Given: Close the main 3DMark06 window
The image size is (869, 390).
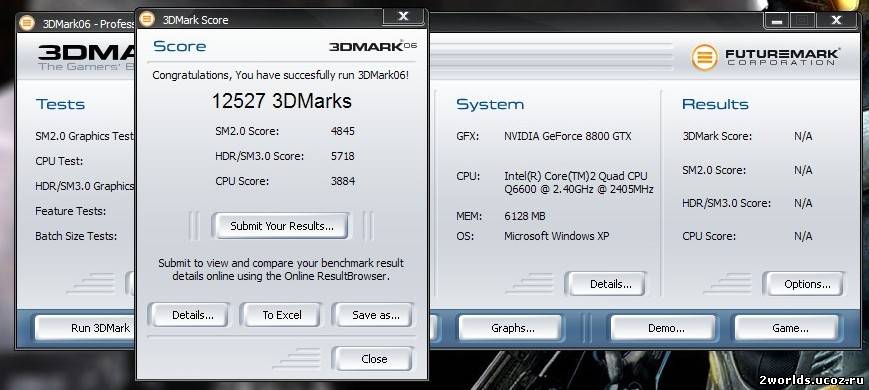Looking at the screenshot, I should click(x=836, y=21).
